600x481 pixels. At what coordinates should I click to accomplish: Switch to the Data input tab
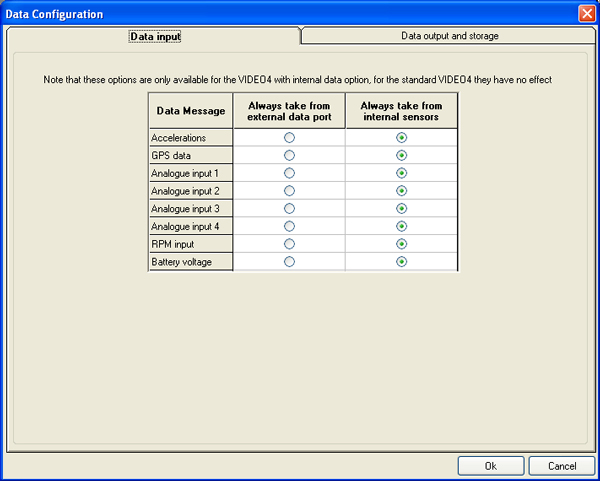tap(155, 36)
